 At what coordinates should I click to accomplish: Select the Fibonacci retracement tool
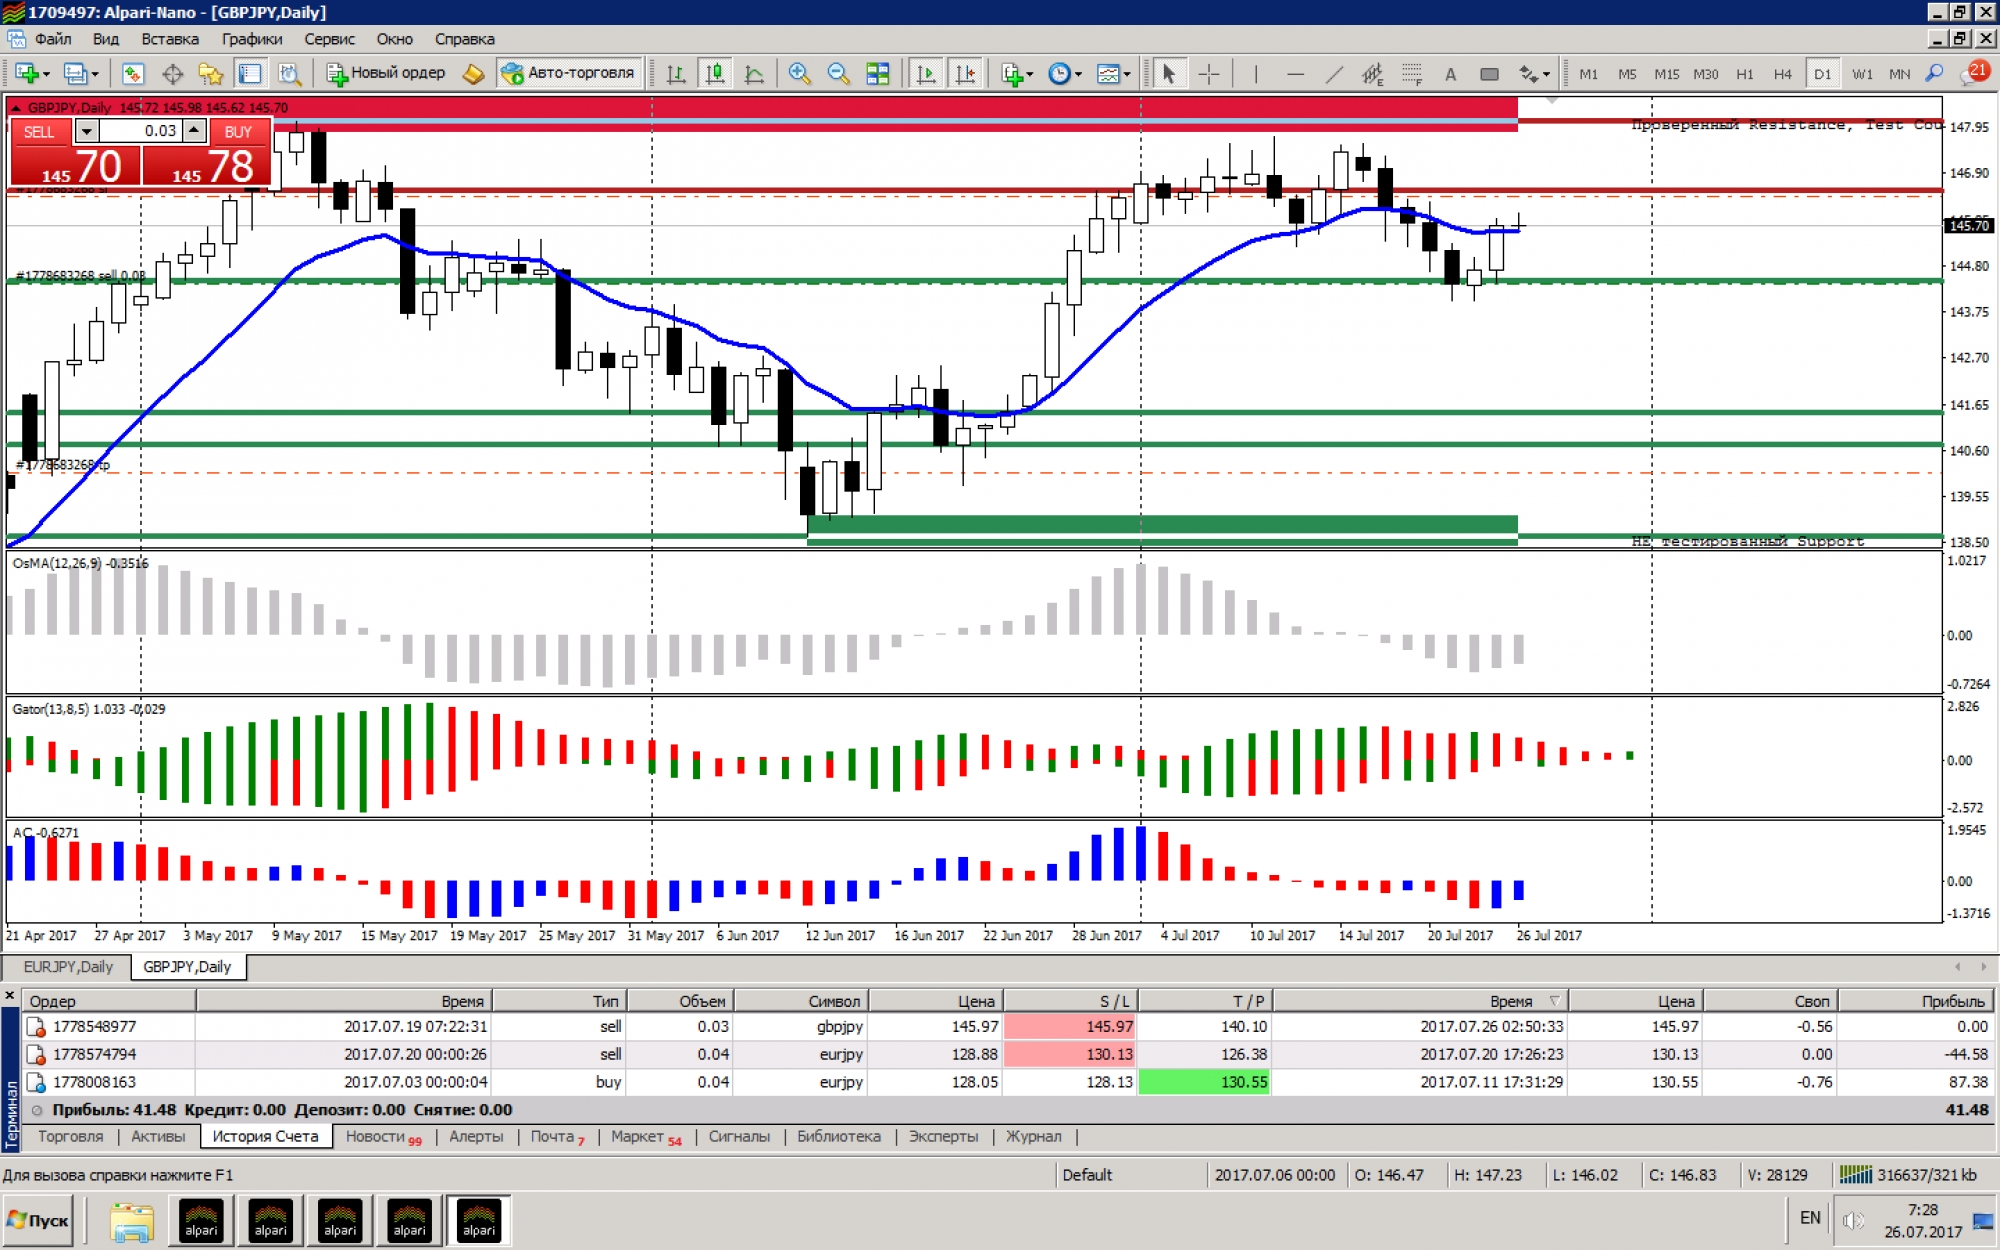(1411, 73)
